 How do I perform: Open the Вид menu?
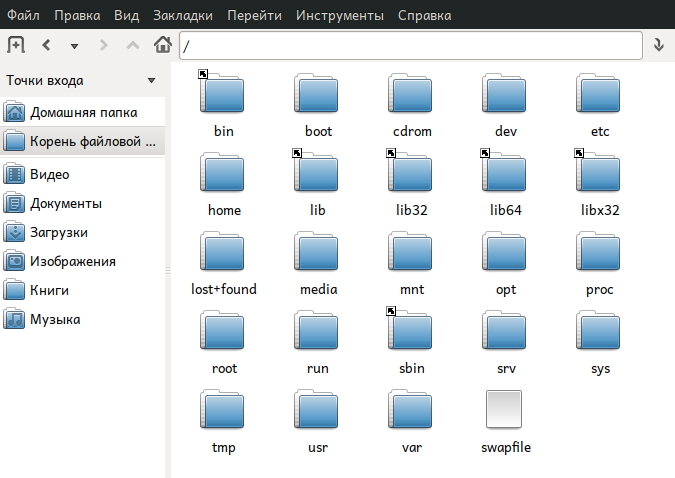pyautogui.click(x=127, y=15)
